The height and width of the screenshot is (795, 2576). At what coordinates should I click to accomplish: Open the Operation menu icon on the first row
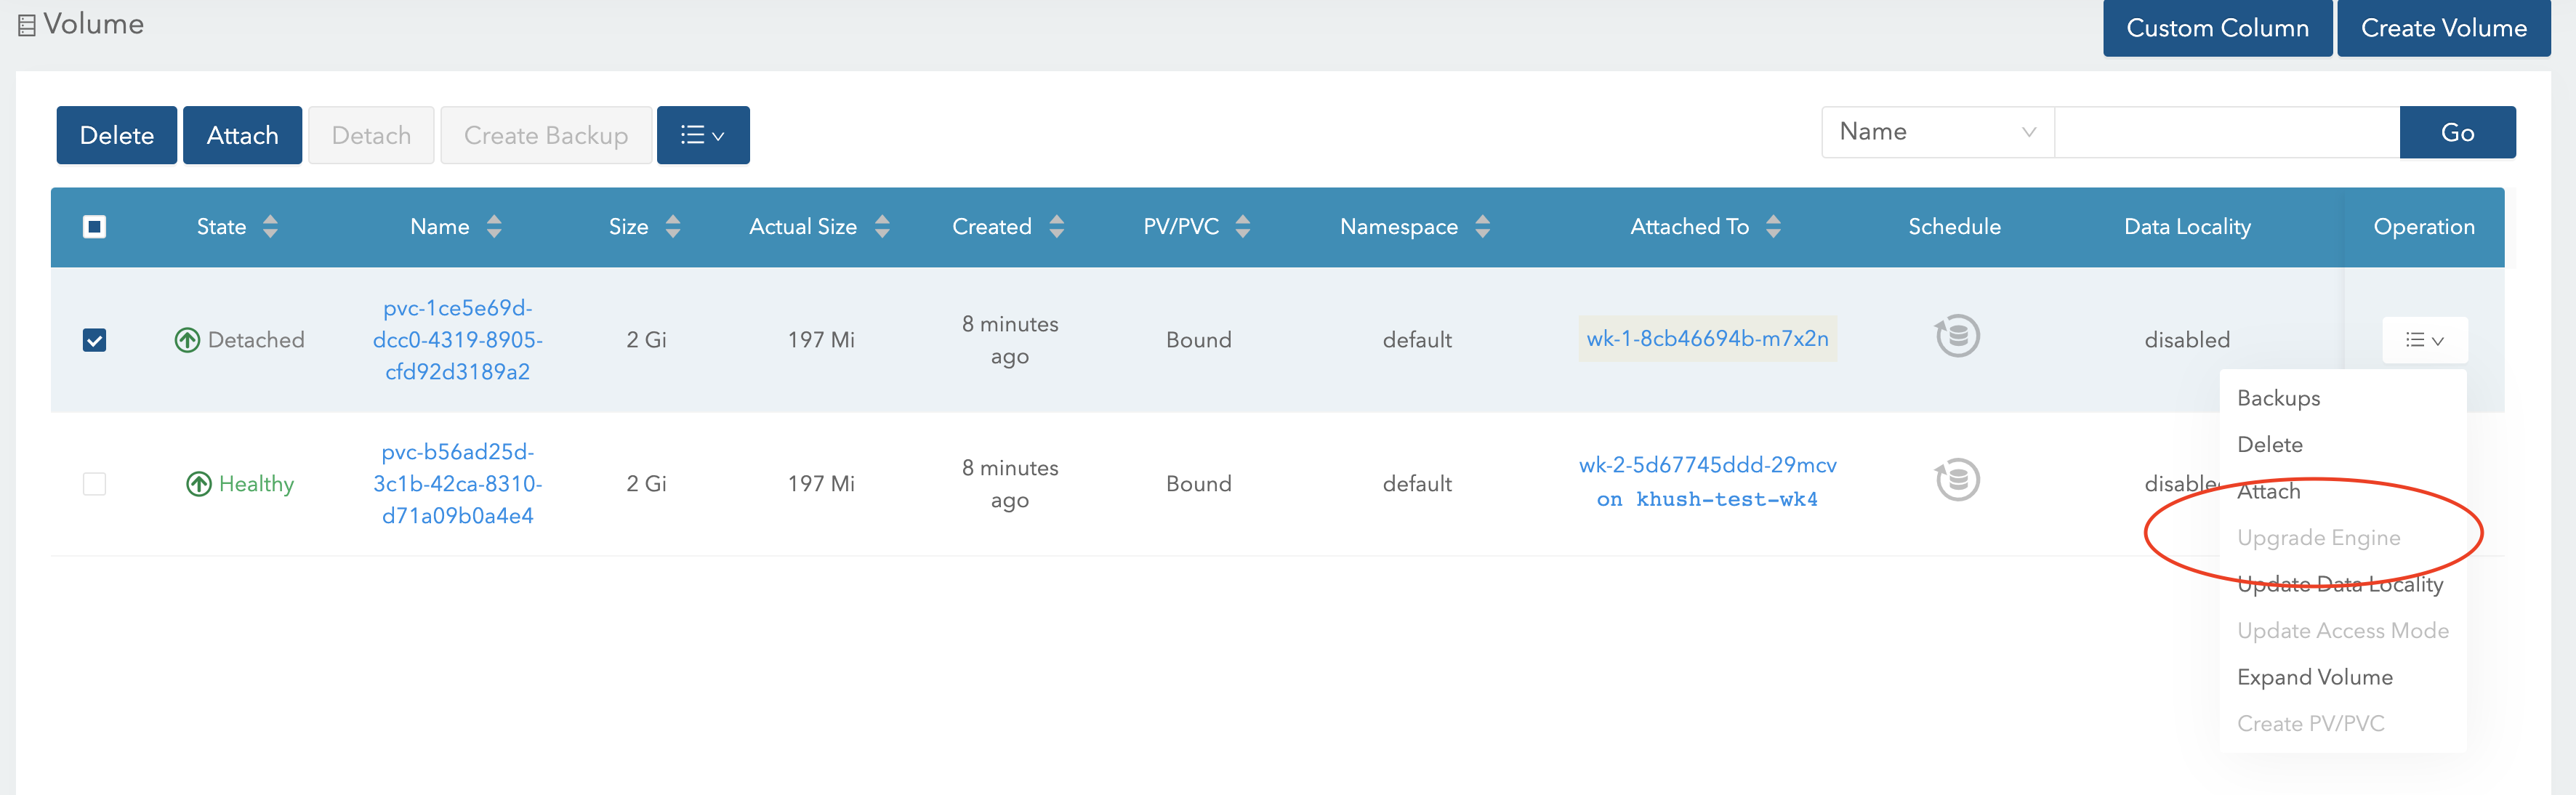click(2424, 340)
